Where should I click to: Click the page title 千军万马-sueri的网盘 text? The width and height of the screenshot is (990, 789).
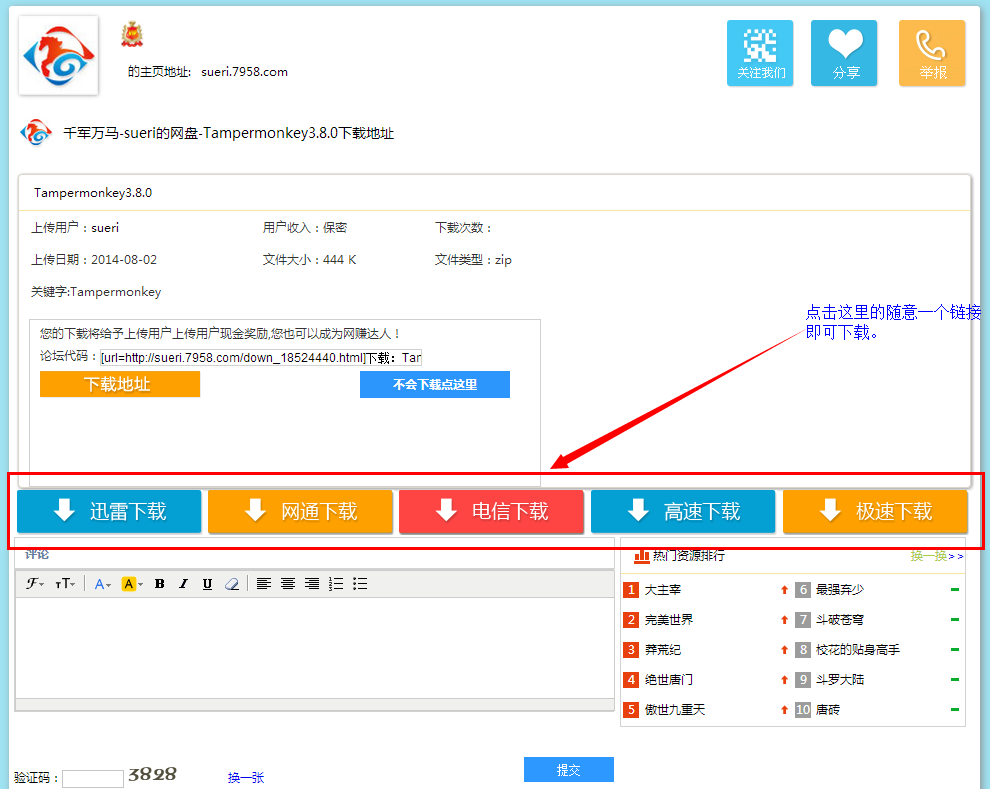229,133
